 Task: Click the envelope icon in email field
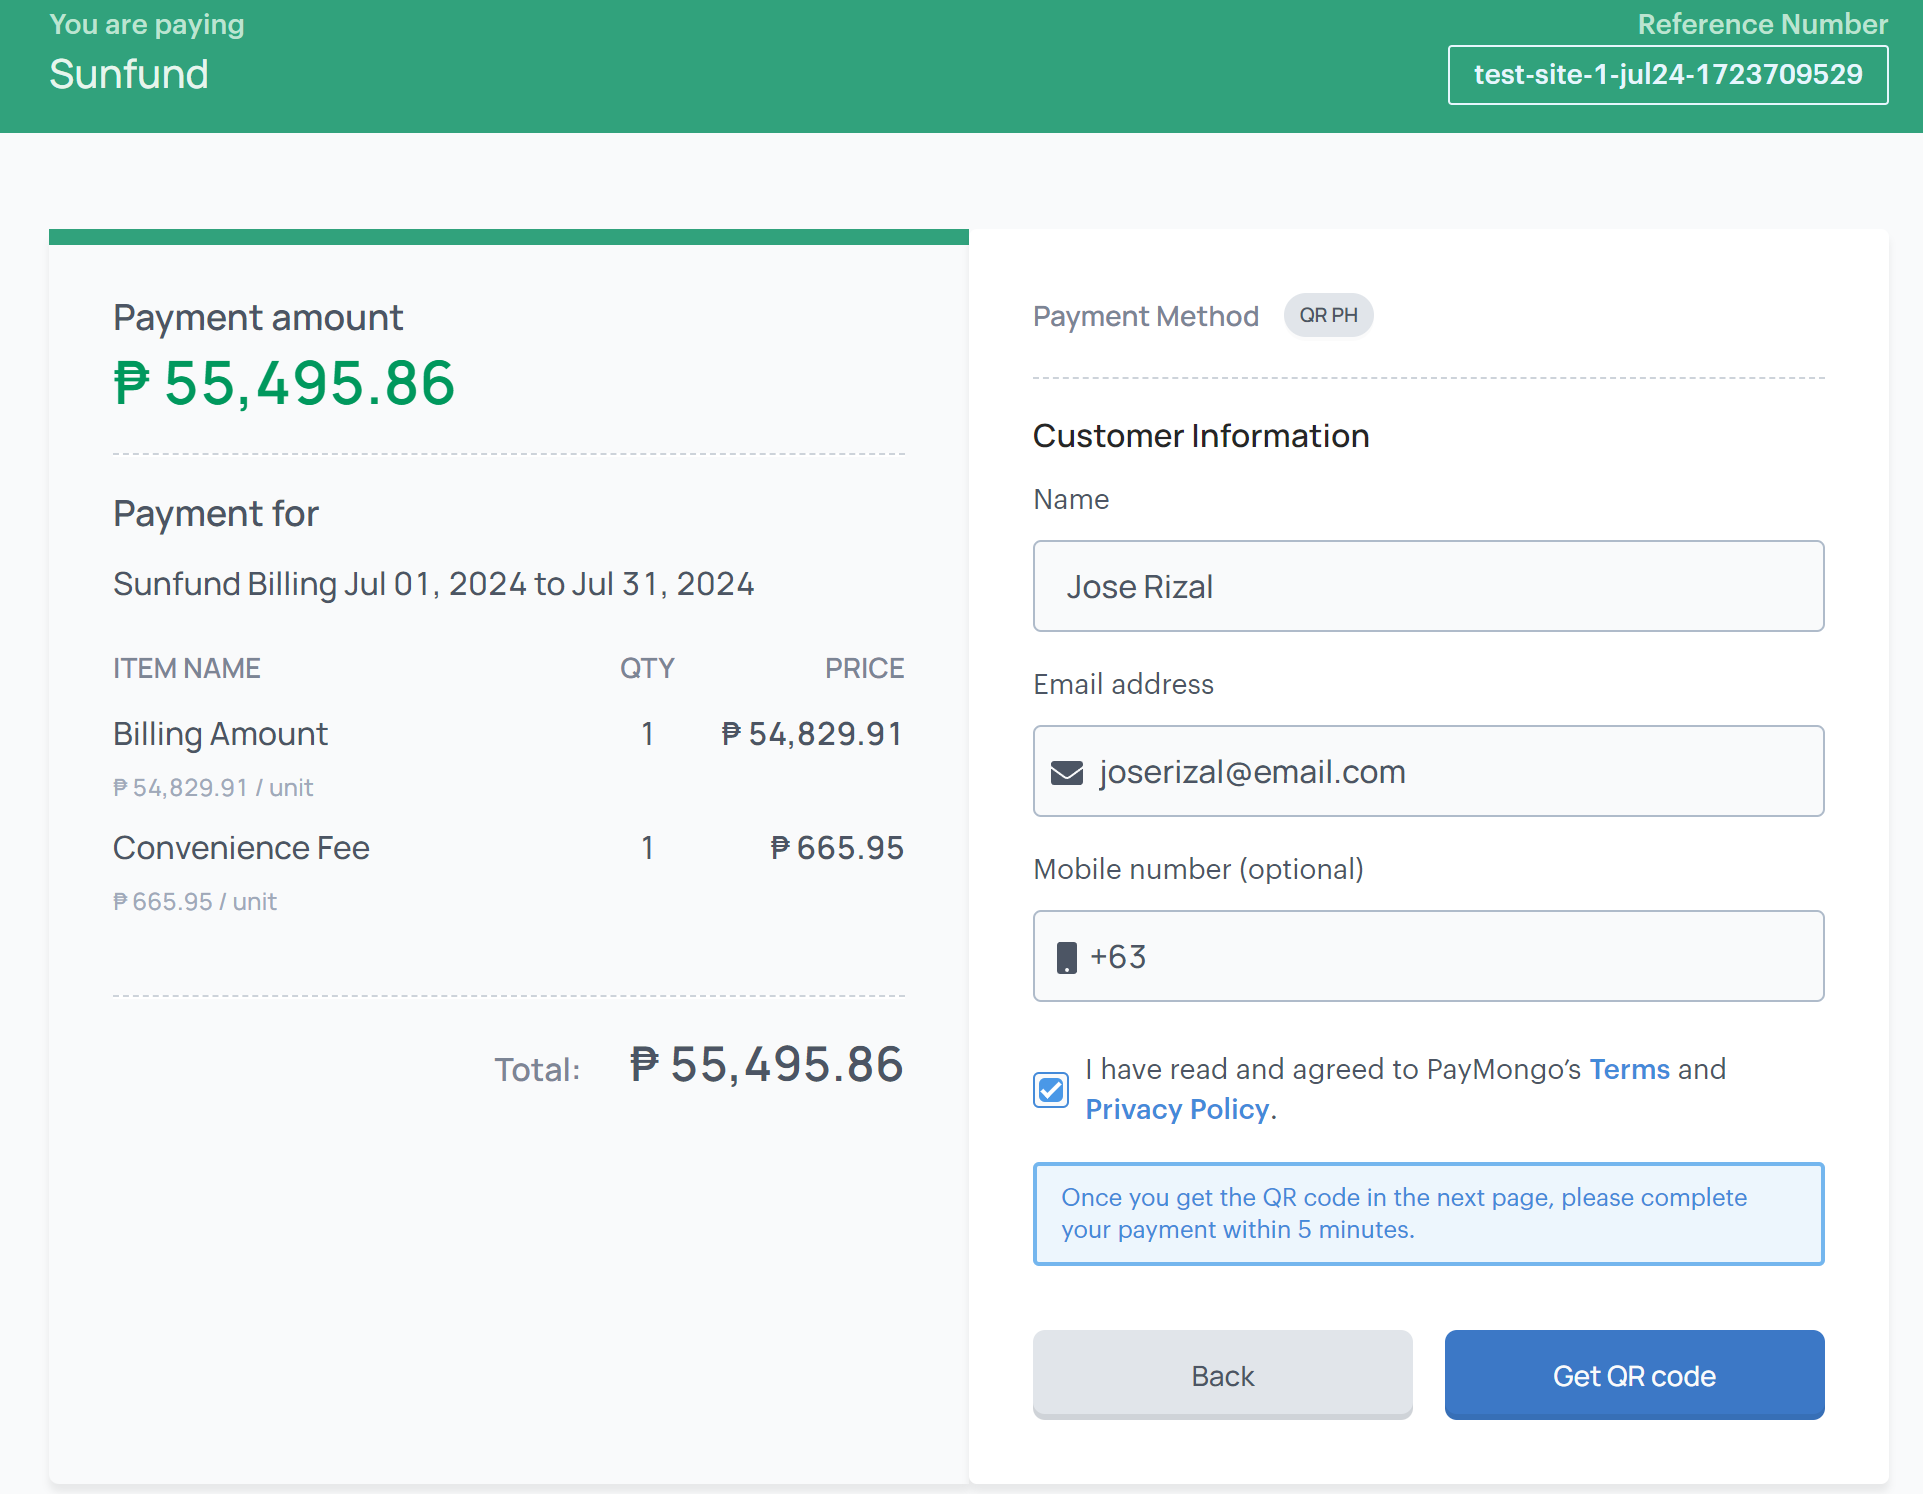1067,773
